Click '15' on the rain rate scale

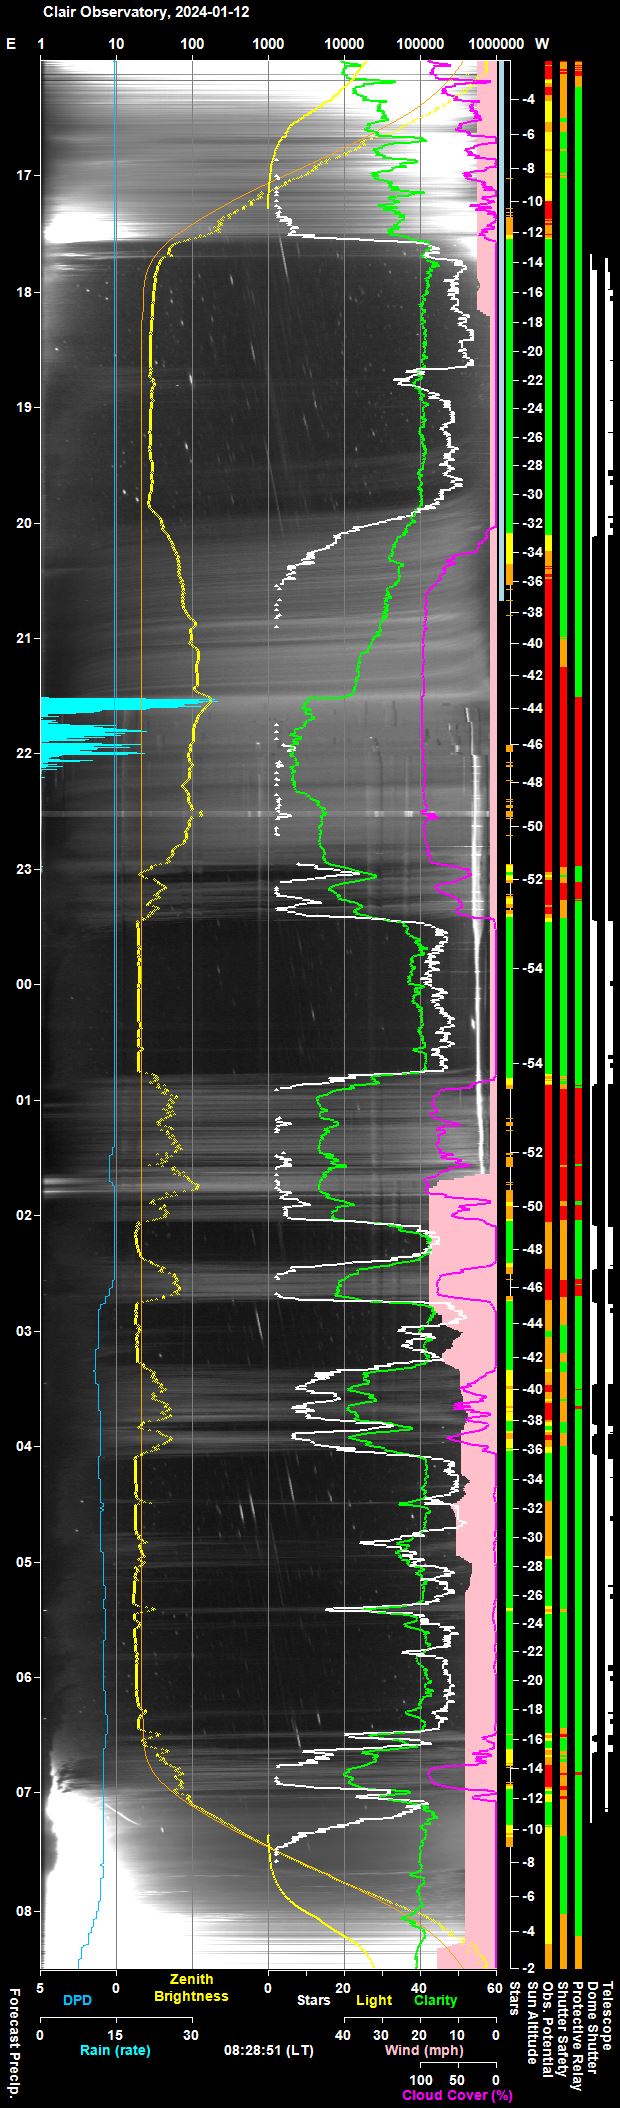click(x=115, y=2034)
